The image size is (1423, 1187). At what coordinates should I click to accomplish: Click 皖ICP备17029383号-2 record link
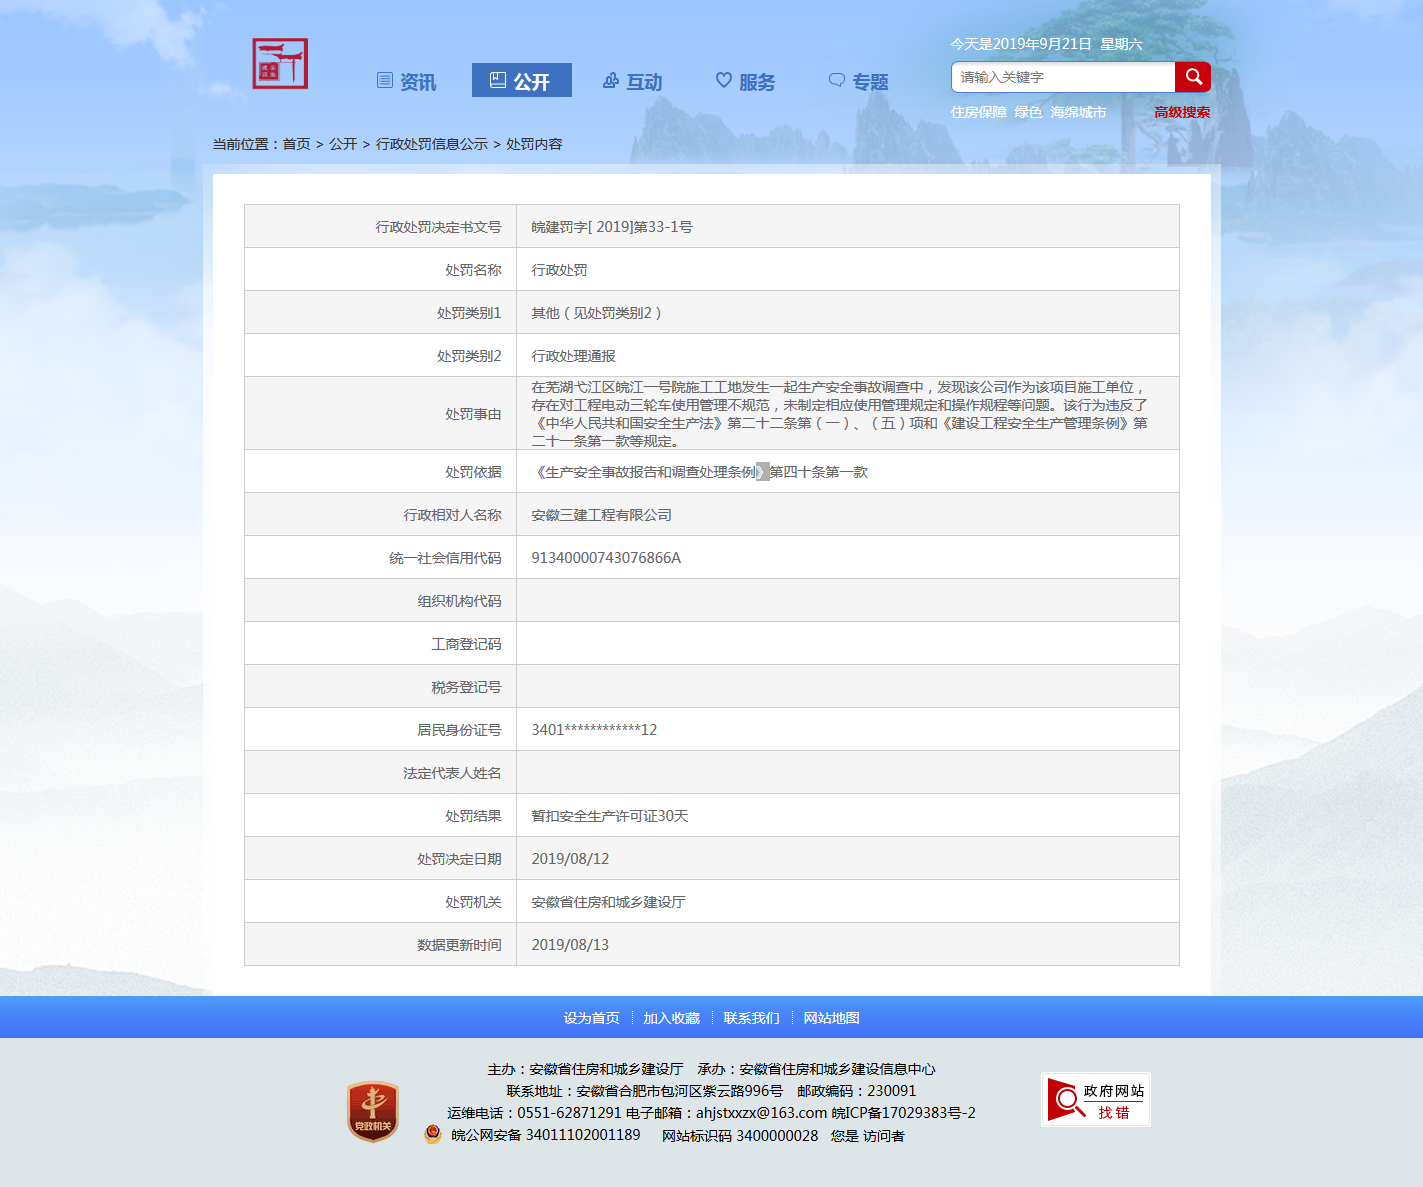tap(903, 1113)
